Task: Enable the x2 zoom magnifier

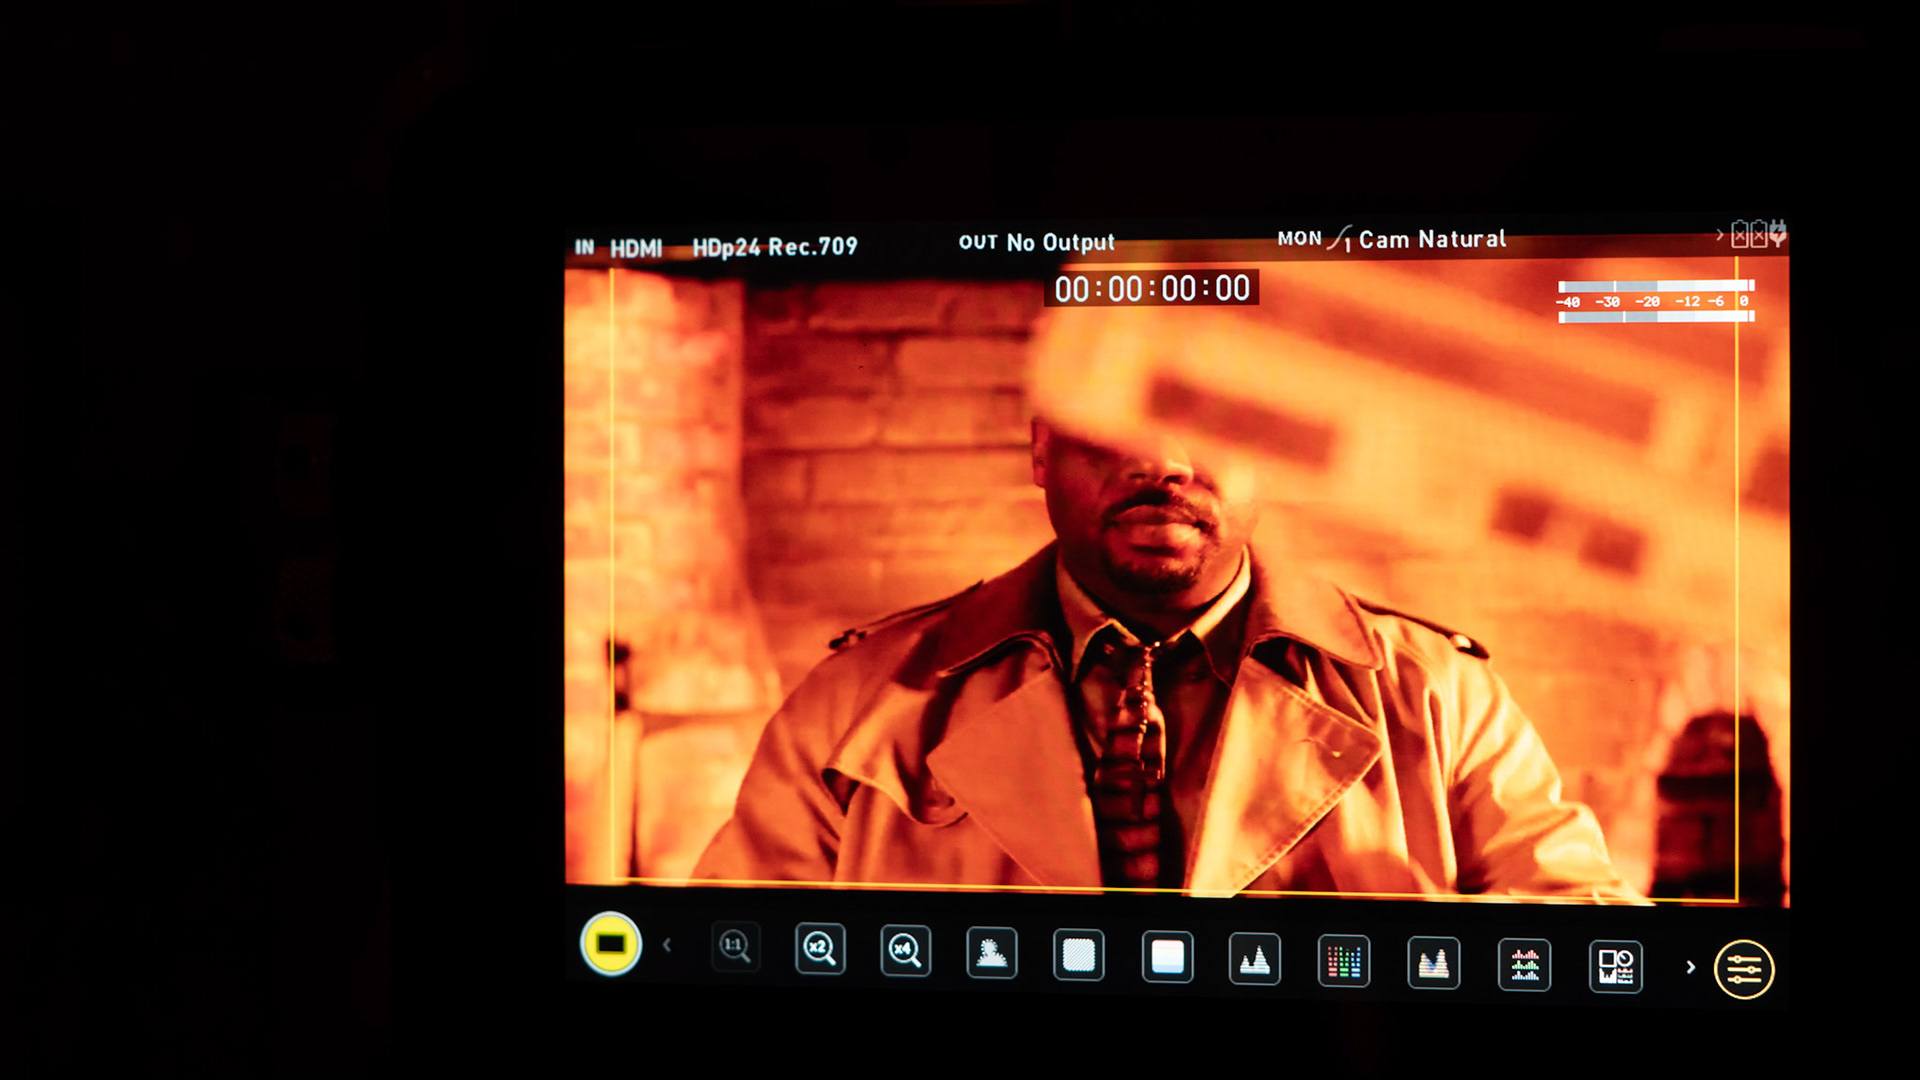Action: tap(820, 948)
